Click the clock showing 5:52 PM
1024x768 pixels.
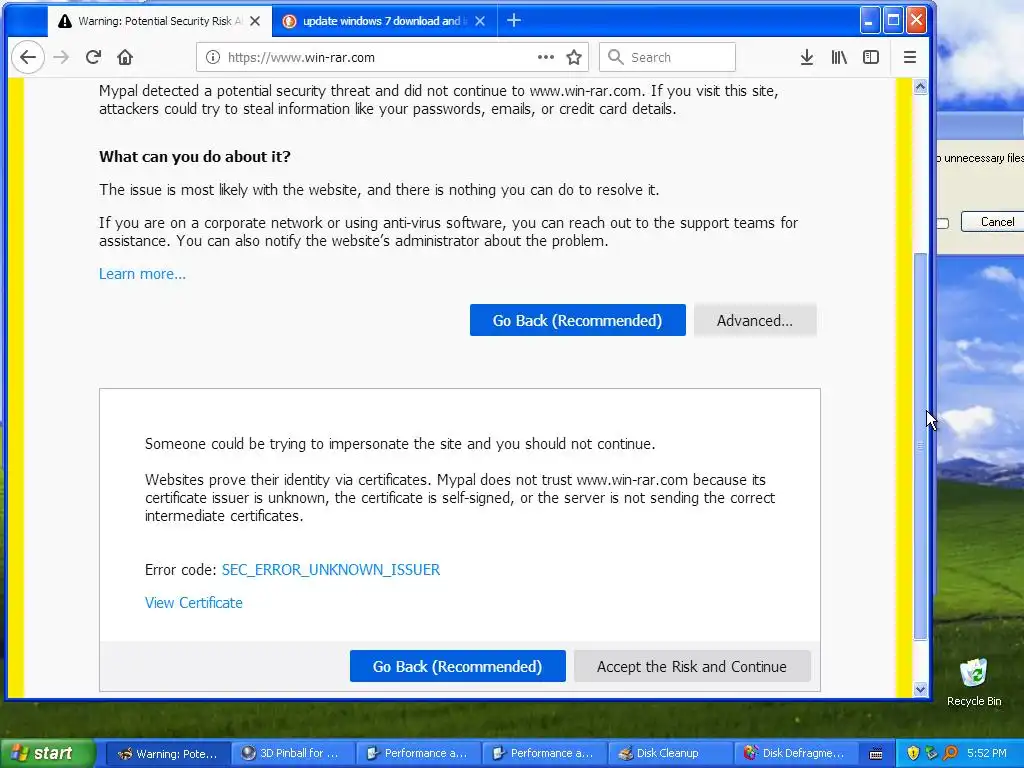[986, 753]
